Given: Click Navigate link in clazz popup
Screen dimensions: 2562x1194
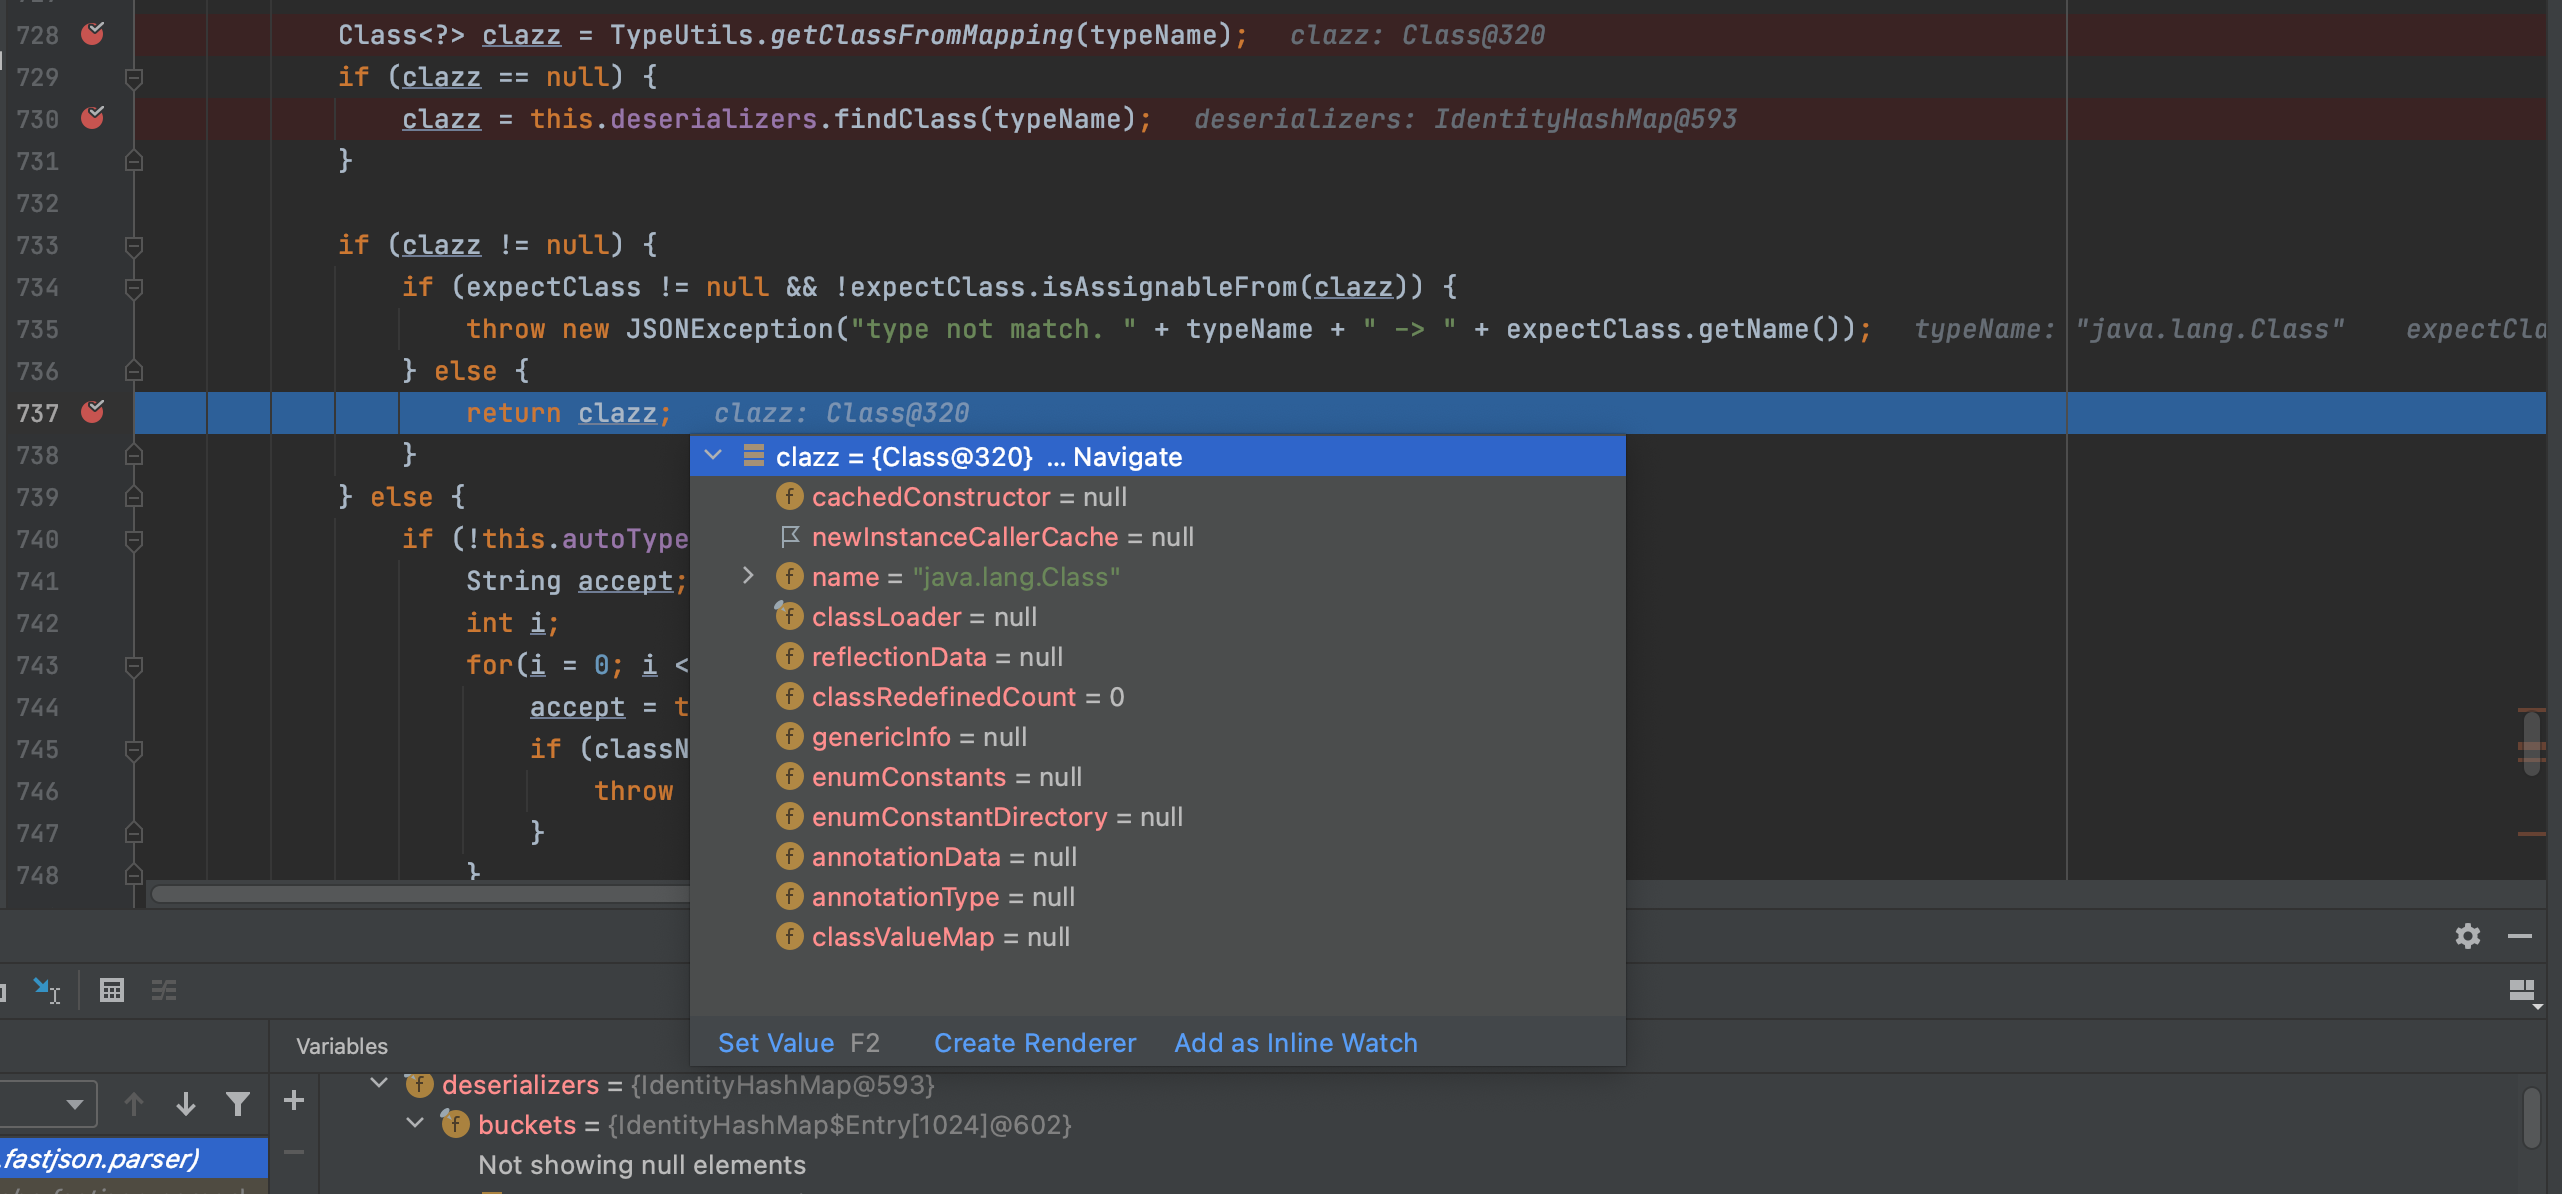Looking at the screenshot, I should coord(1127,457).
